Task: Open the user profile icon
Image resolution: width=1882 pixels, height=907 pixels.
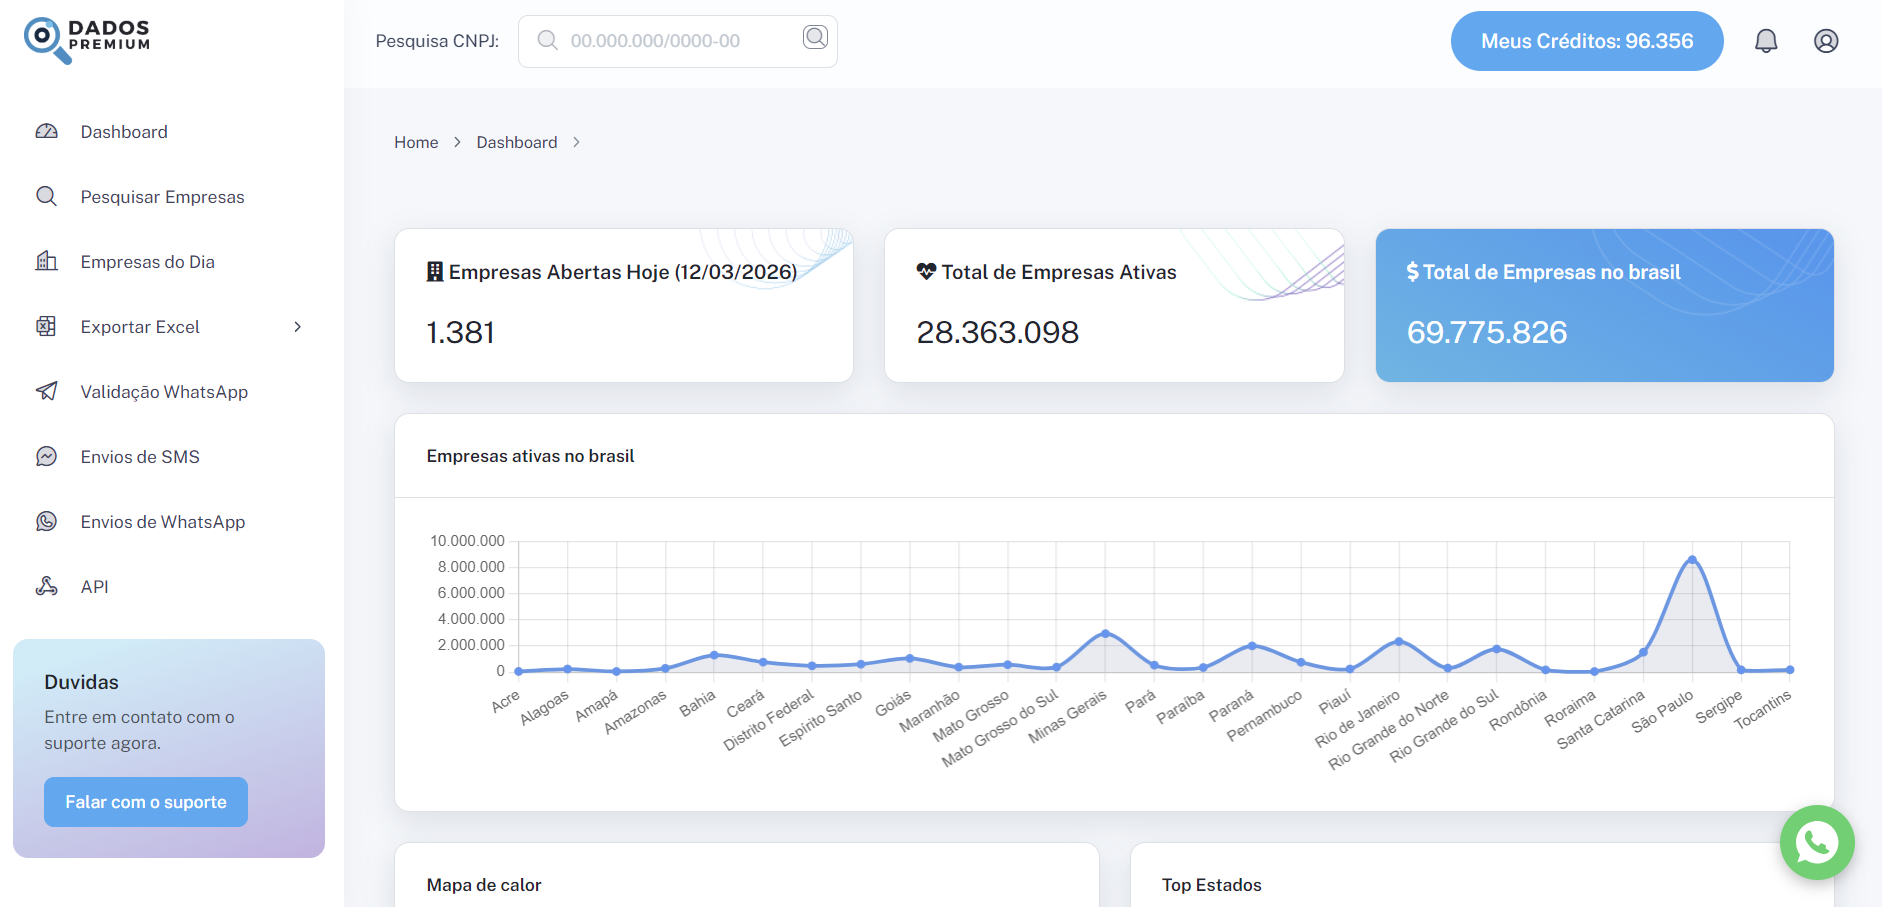Action: tap(1826, 41)
